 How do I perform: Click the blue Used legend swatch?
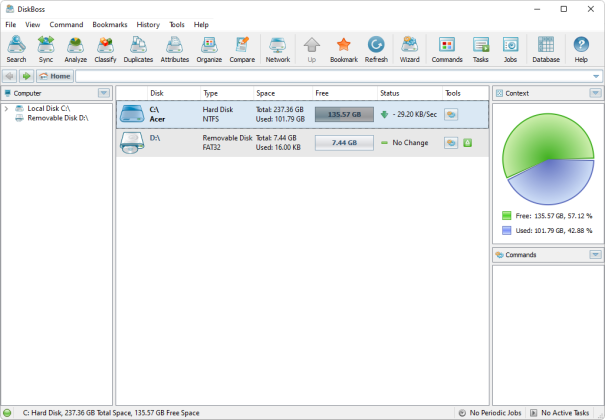pyautogui.click(x=506, y=231)
